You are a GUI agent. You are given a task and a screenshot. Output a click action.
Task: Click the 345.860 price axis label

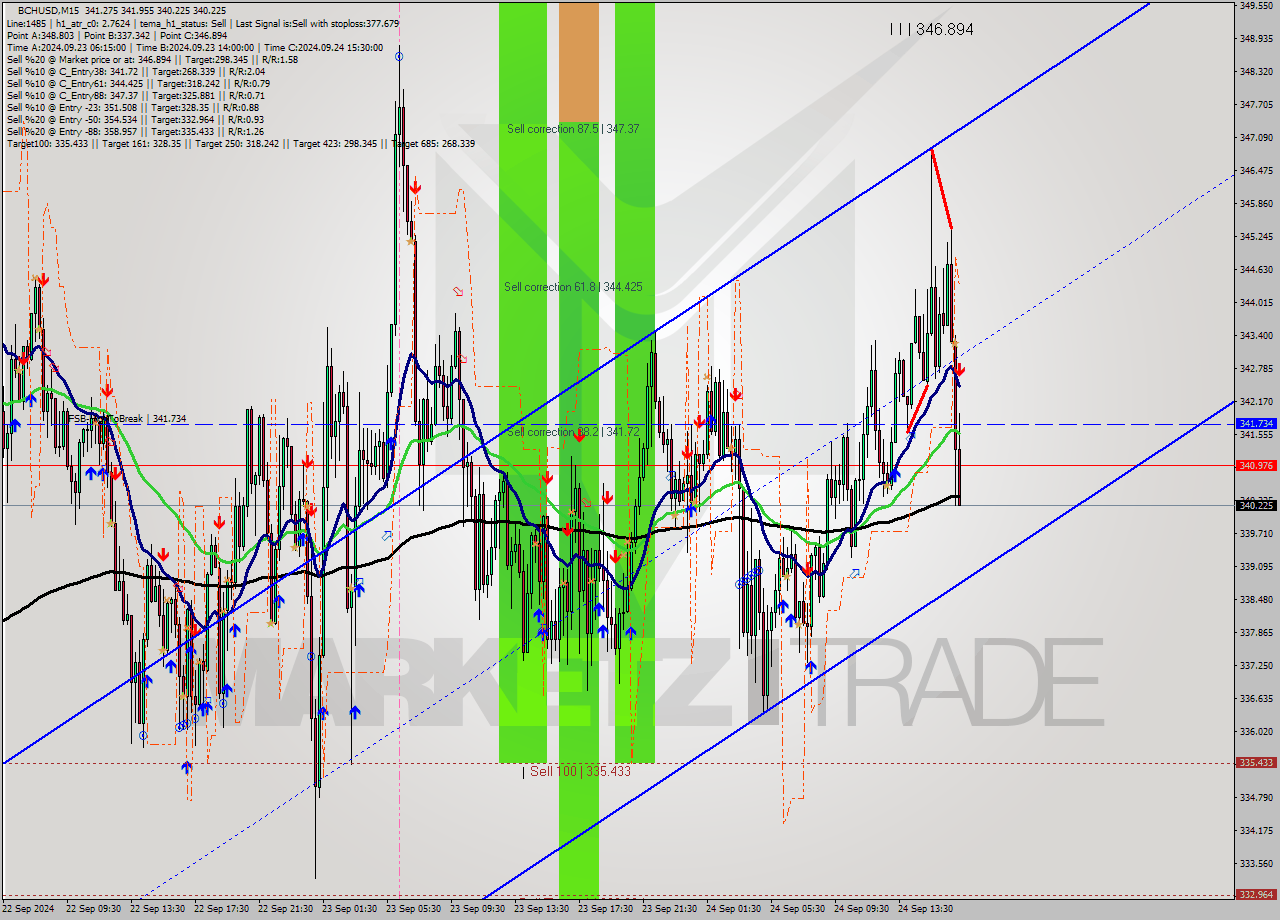tap(1256, 203)
